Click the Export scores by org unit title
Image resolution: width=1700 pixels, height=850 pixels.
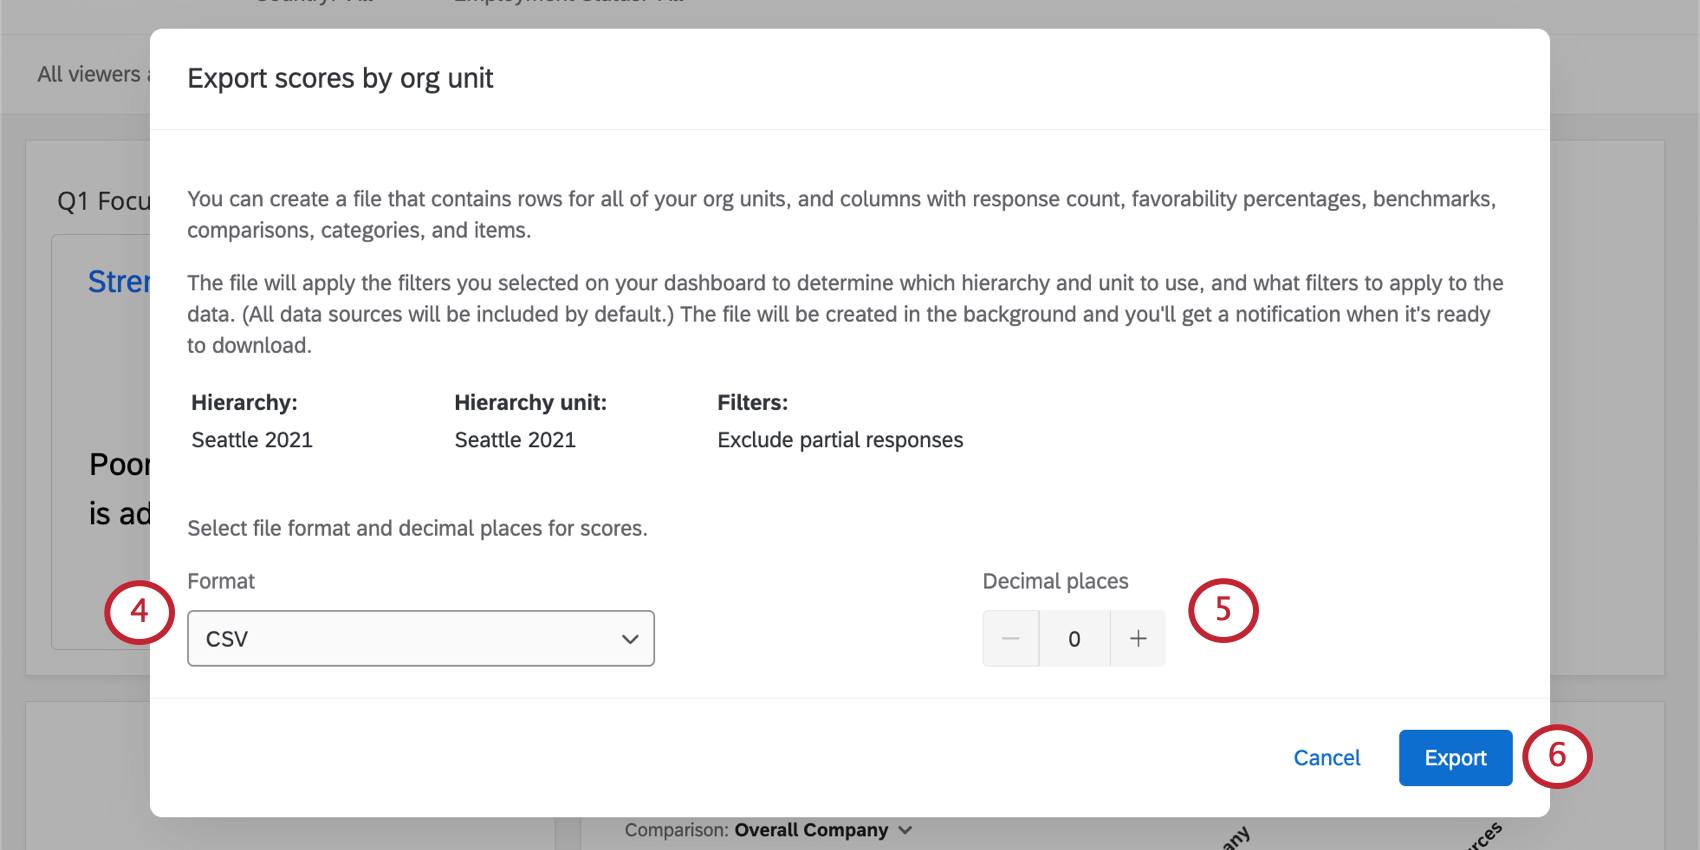coord(340,78)
